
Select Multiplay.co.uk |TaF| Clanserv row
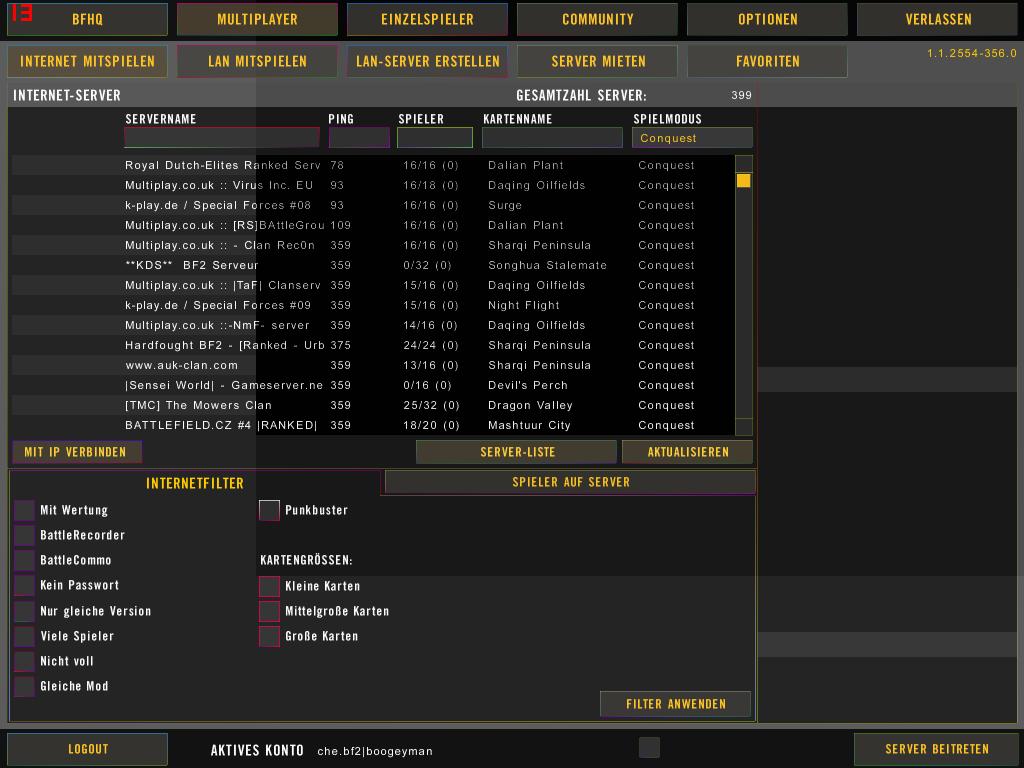[x=372, y=285]
